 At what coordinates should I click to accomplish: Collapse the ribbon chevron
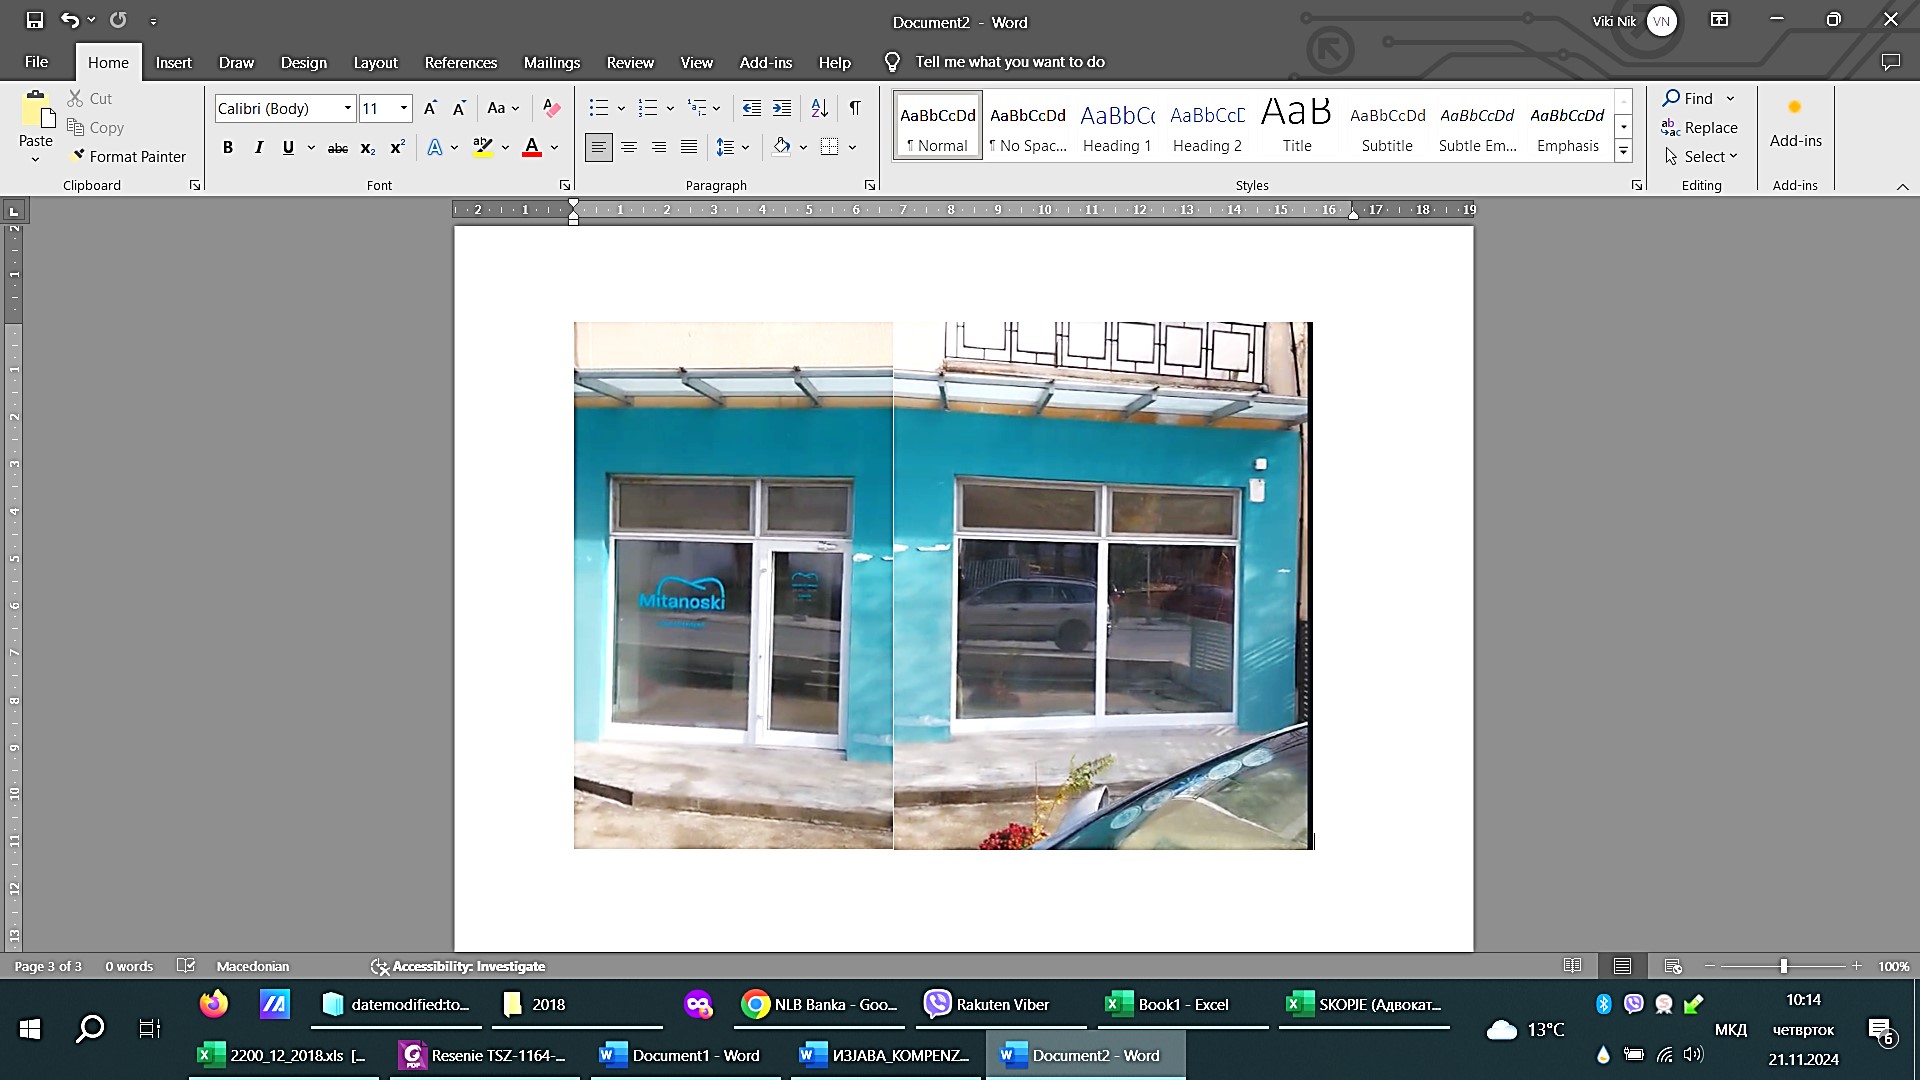pos(1902,186)
